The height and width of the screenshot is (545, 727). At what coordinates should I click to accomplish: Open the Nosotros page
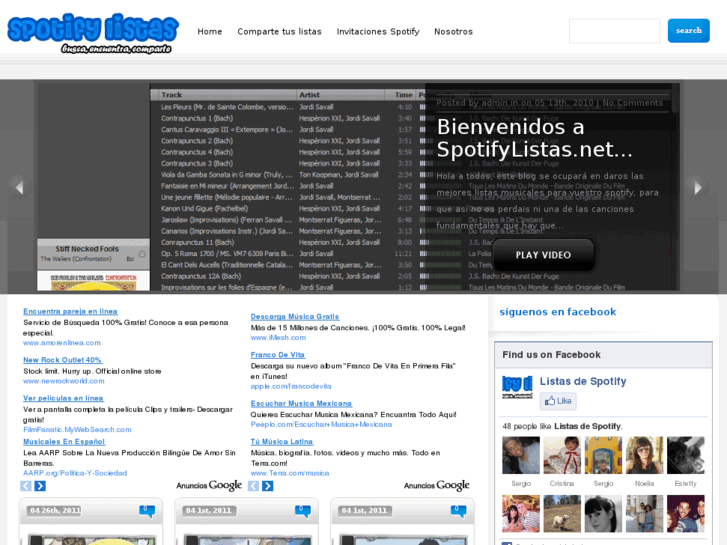pyautogui.click(x=453, y=32)
